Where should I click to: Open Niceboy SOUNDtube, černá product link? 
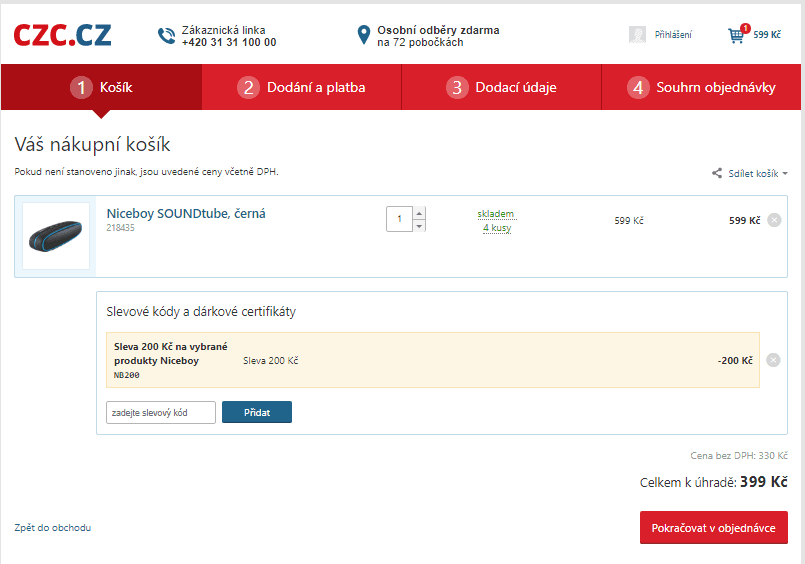click(186, 213)
